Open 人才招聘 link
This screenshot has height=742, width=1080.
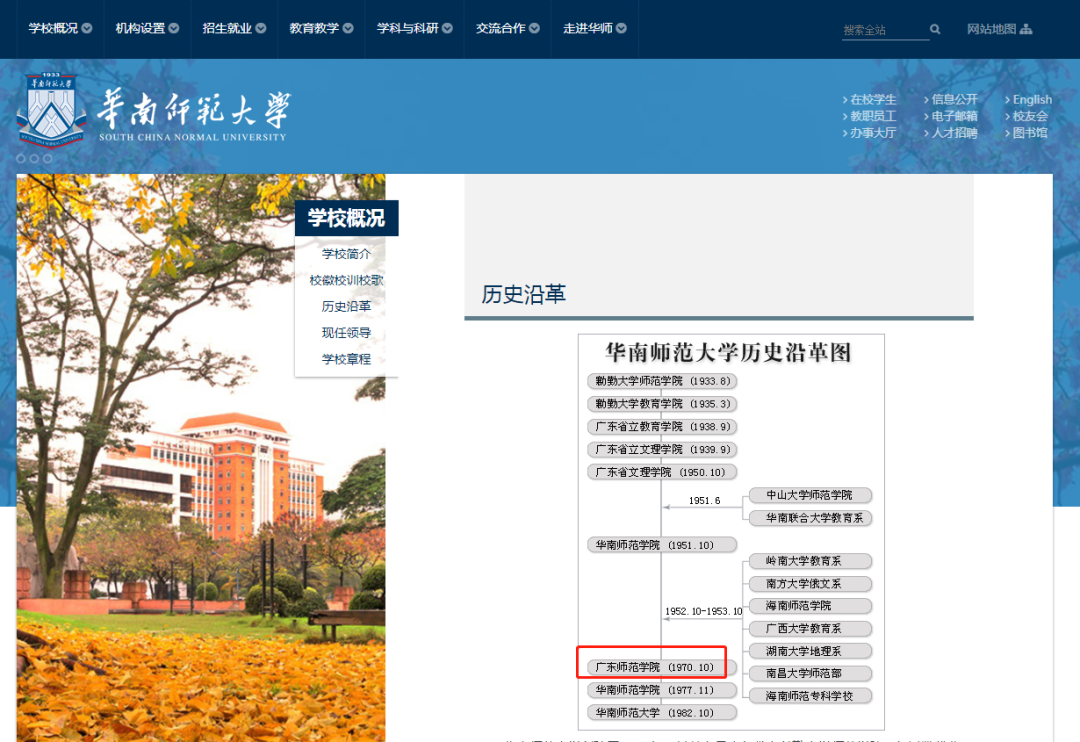click(x=954, y=132)
